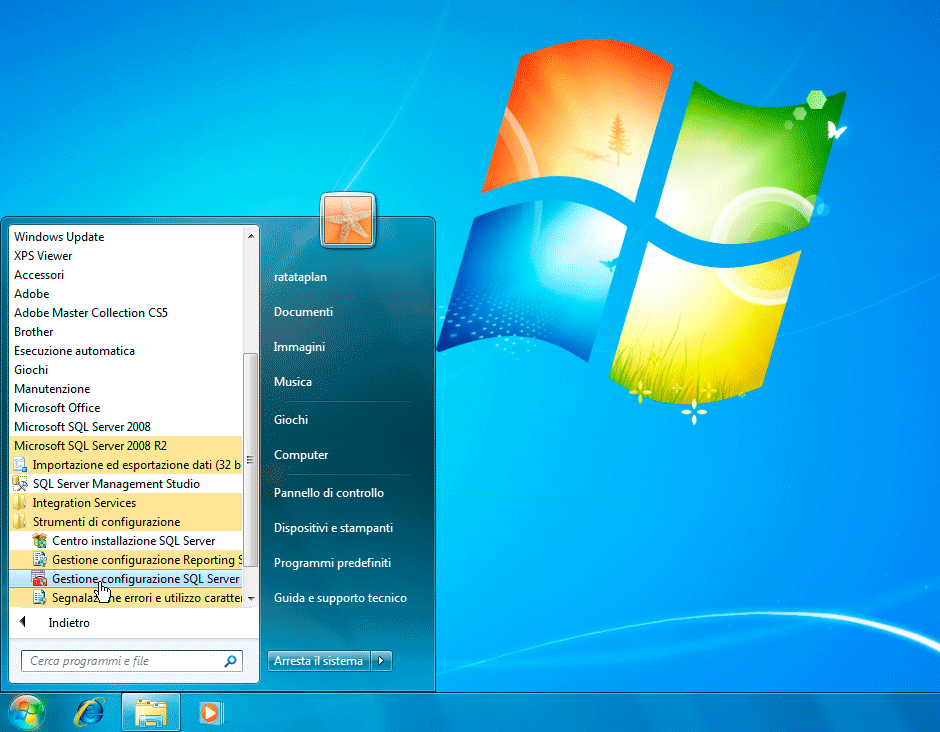This screenshot has width=940, height=732.
Task: Open the ratataplan user folder
Action: click(x=300, y=277)
